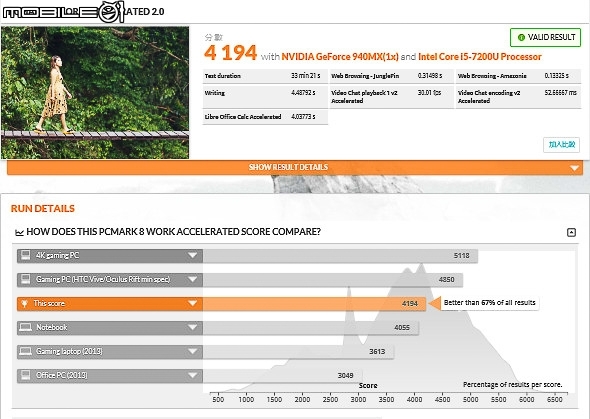The image size is (590, 419).
Task: Click Better than 67% of all results tooltip
Action: point(489,303)
